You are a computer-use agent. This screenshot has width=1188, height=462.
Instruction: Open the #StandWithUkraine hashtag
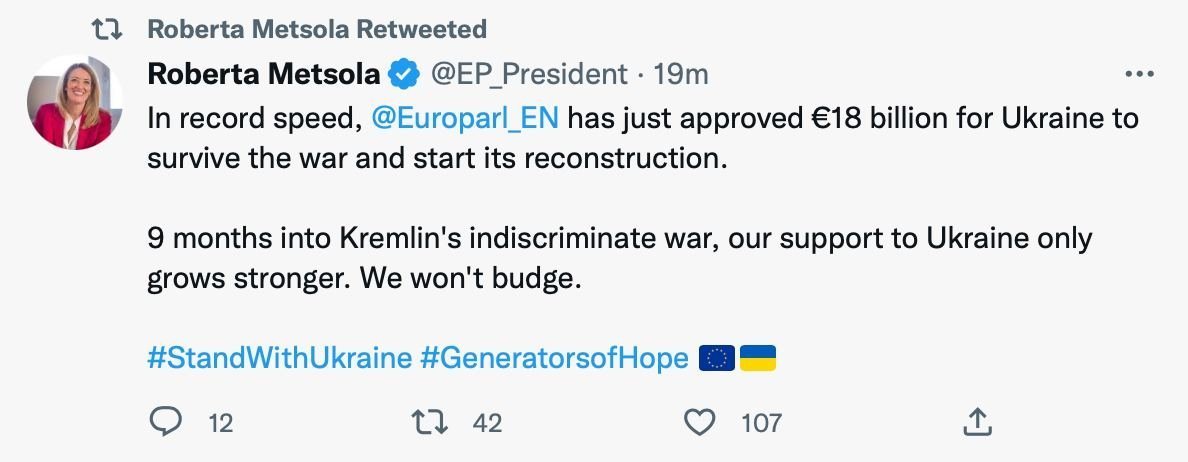(x=279, y=358)
